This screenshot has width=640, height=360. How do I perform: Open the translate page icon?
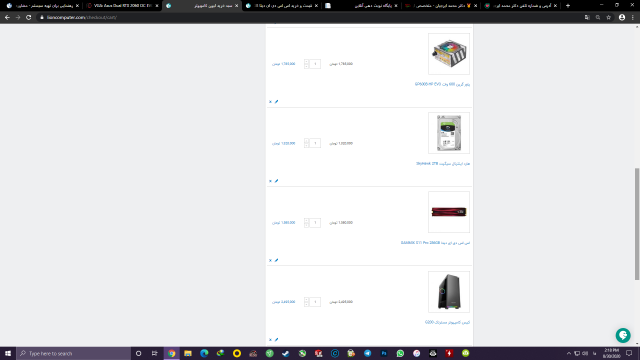(x=587, y=18)
